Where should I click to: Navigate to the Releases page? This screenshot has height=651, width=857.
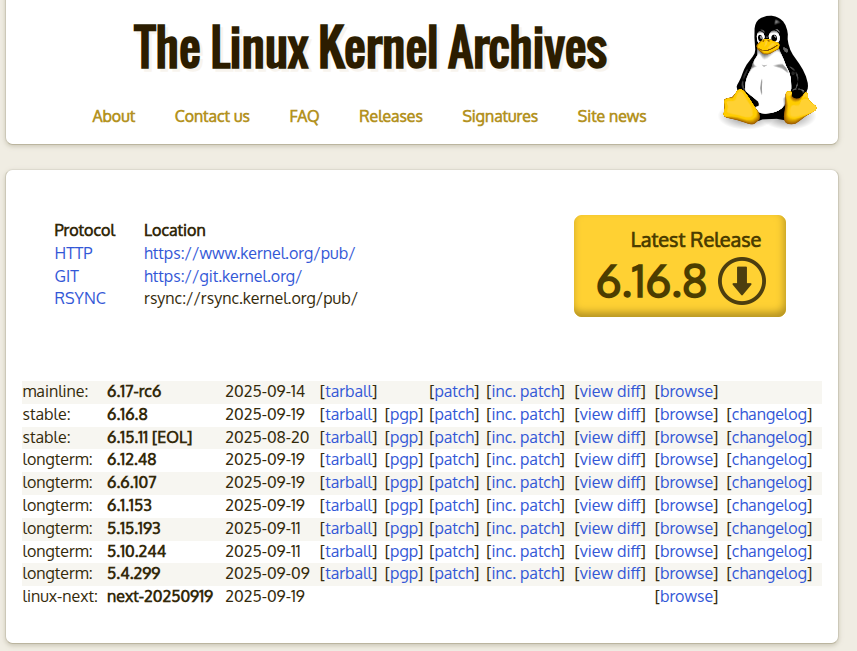(x=390, y=116)
